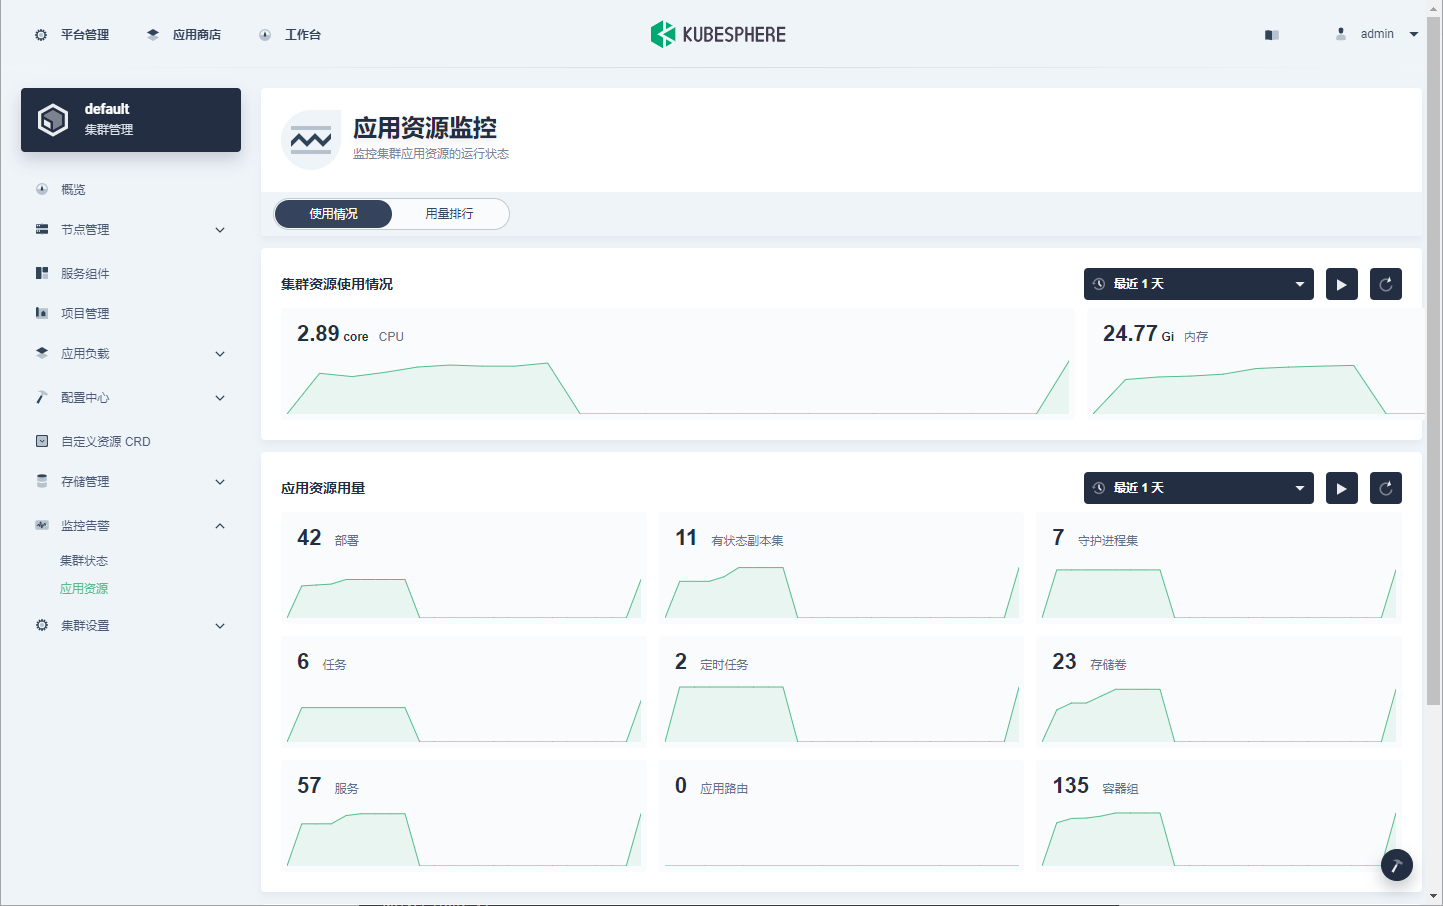
Task: Open the hammer toolbox floating button
Action: [x=1397, y=865]
